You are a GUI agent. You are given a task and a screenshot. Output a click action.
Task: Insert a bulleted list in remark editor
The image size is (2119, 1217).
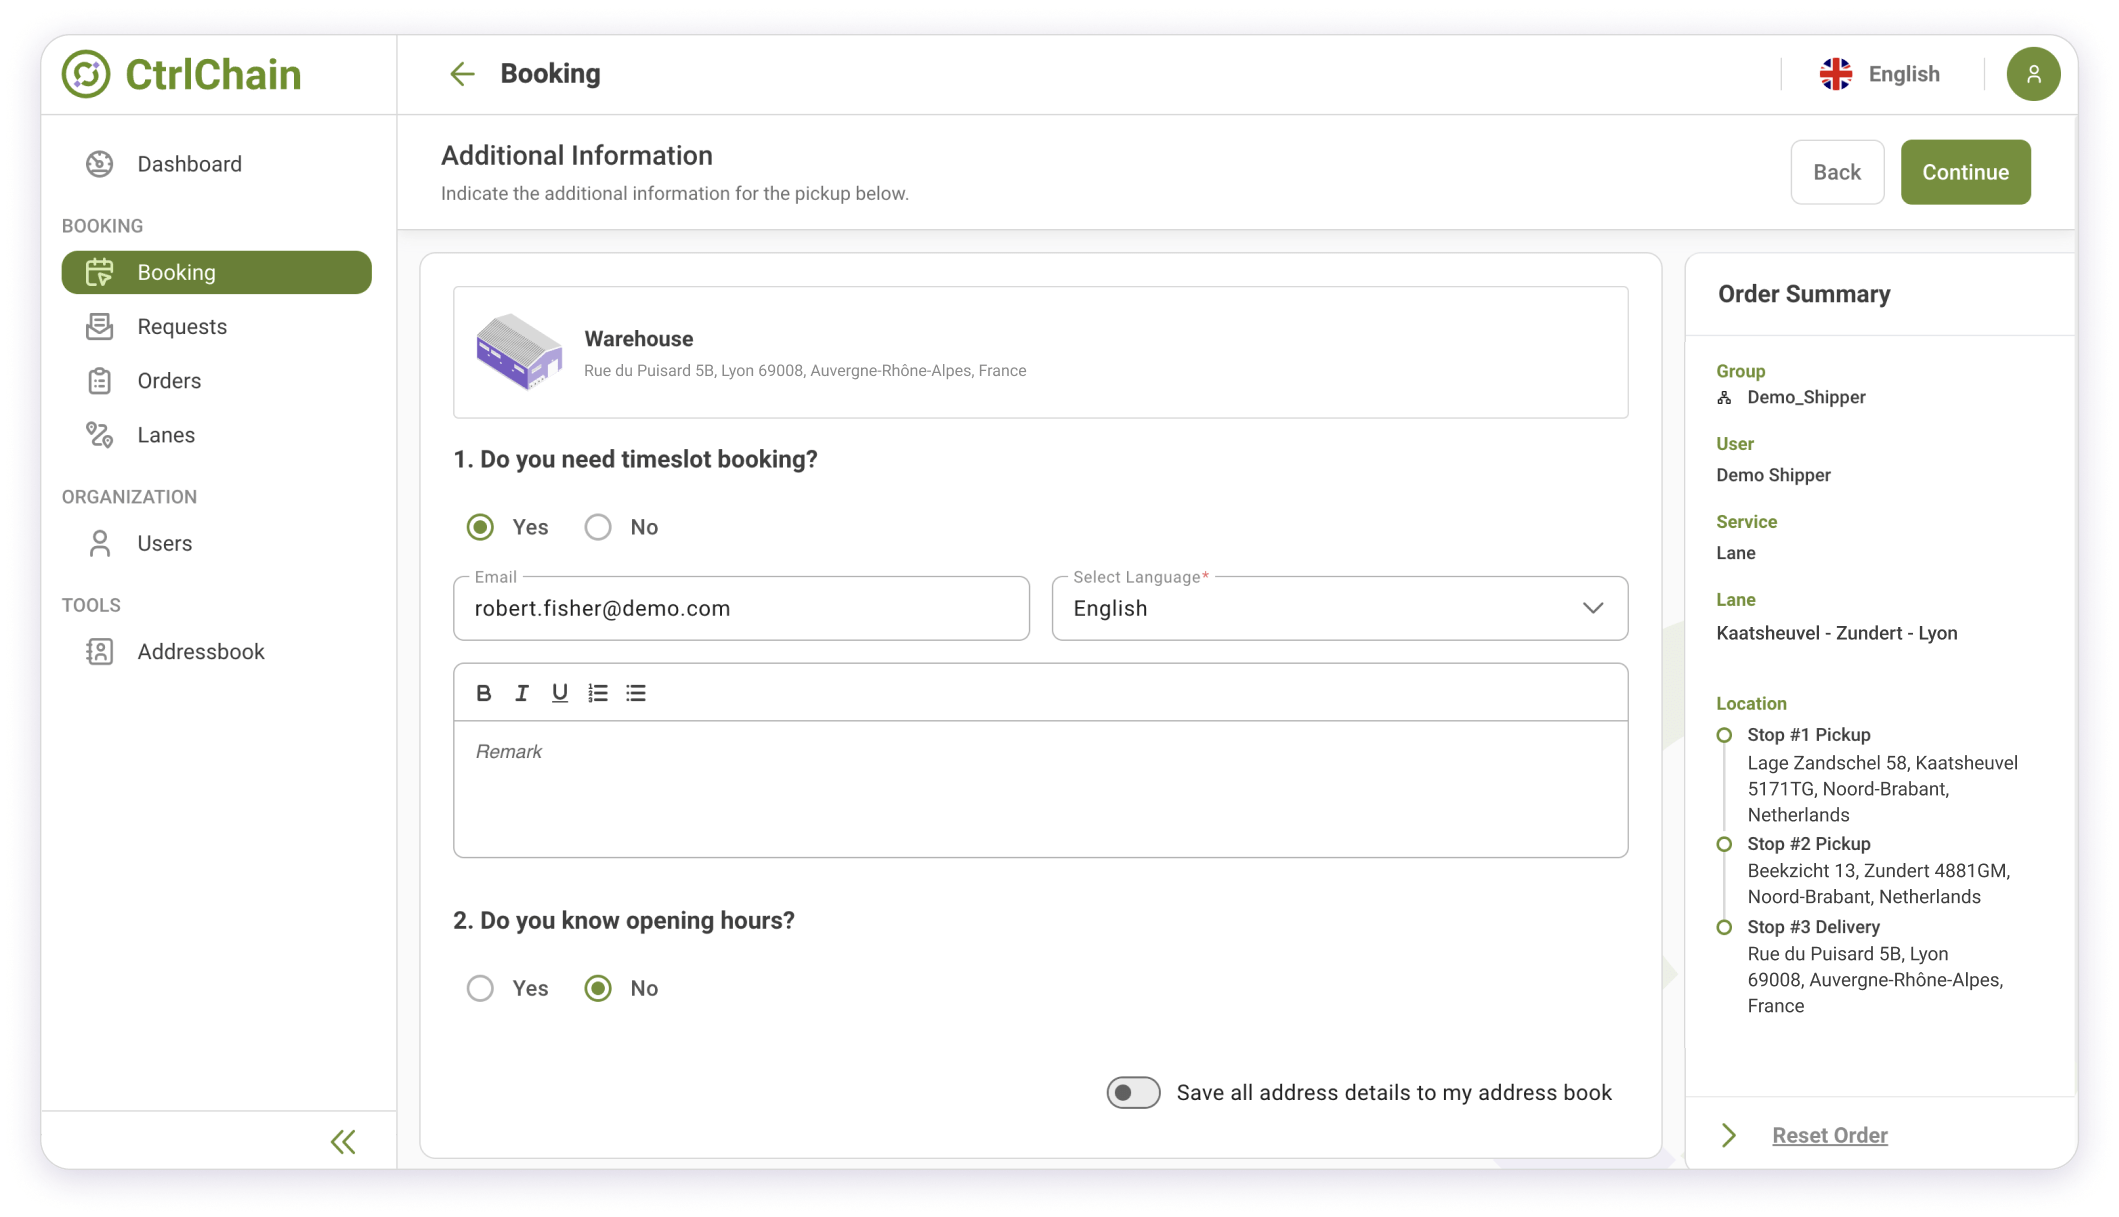636,693
